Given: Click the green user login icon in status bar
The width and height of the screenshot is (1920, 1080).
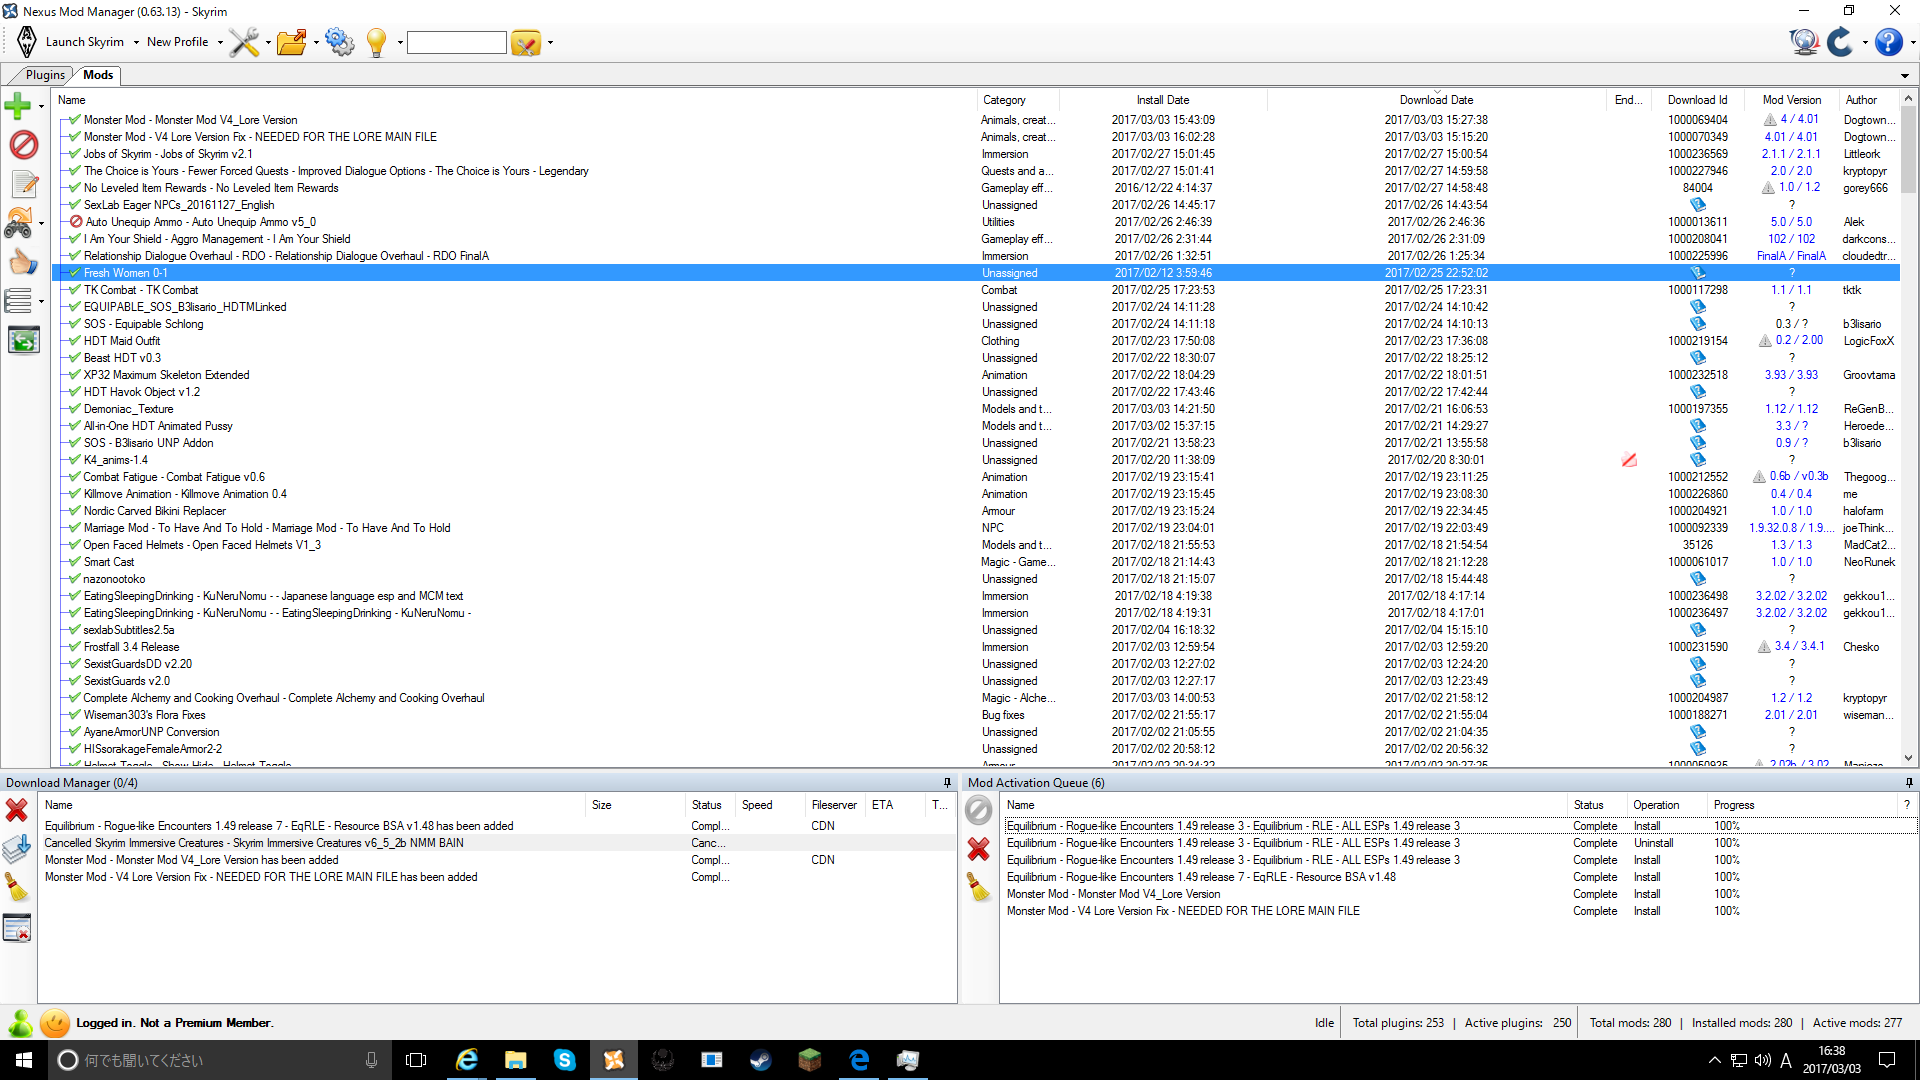Looking at the screenshot, I should tap(20, 1023).
